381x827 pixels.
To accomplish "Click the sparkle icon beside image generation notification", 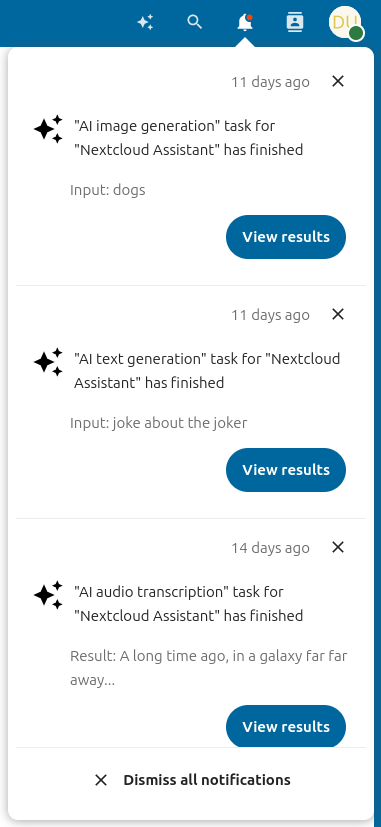I will pyautogui.click(x=48, y=129).
